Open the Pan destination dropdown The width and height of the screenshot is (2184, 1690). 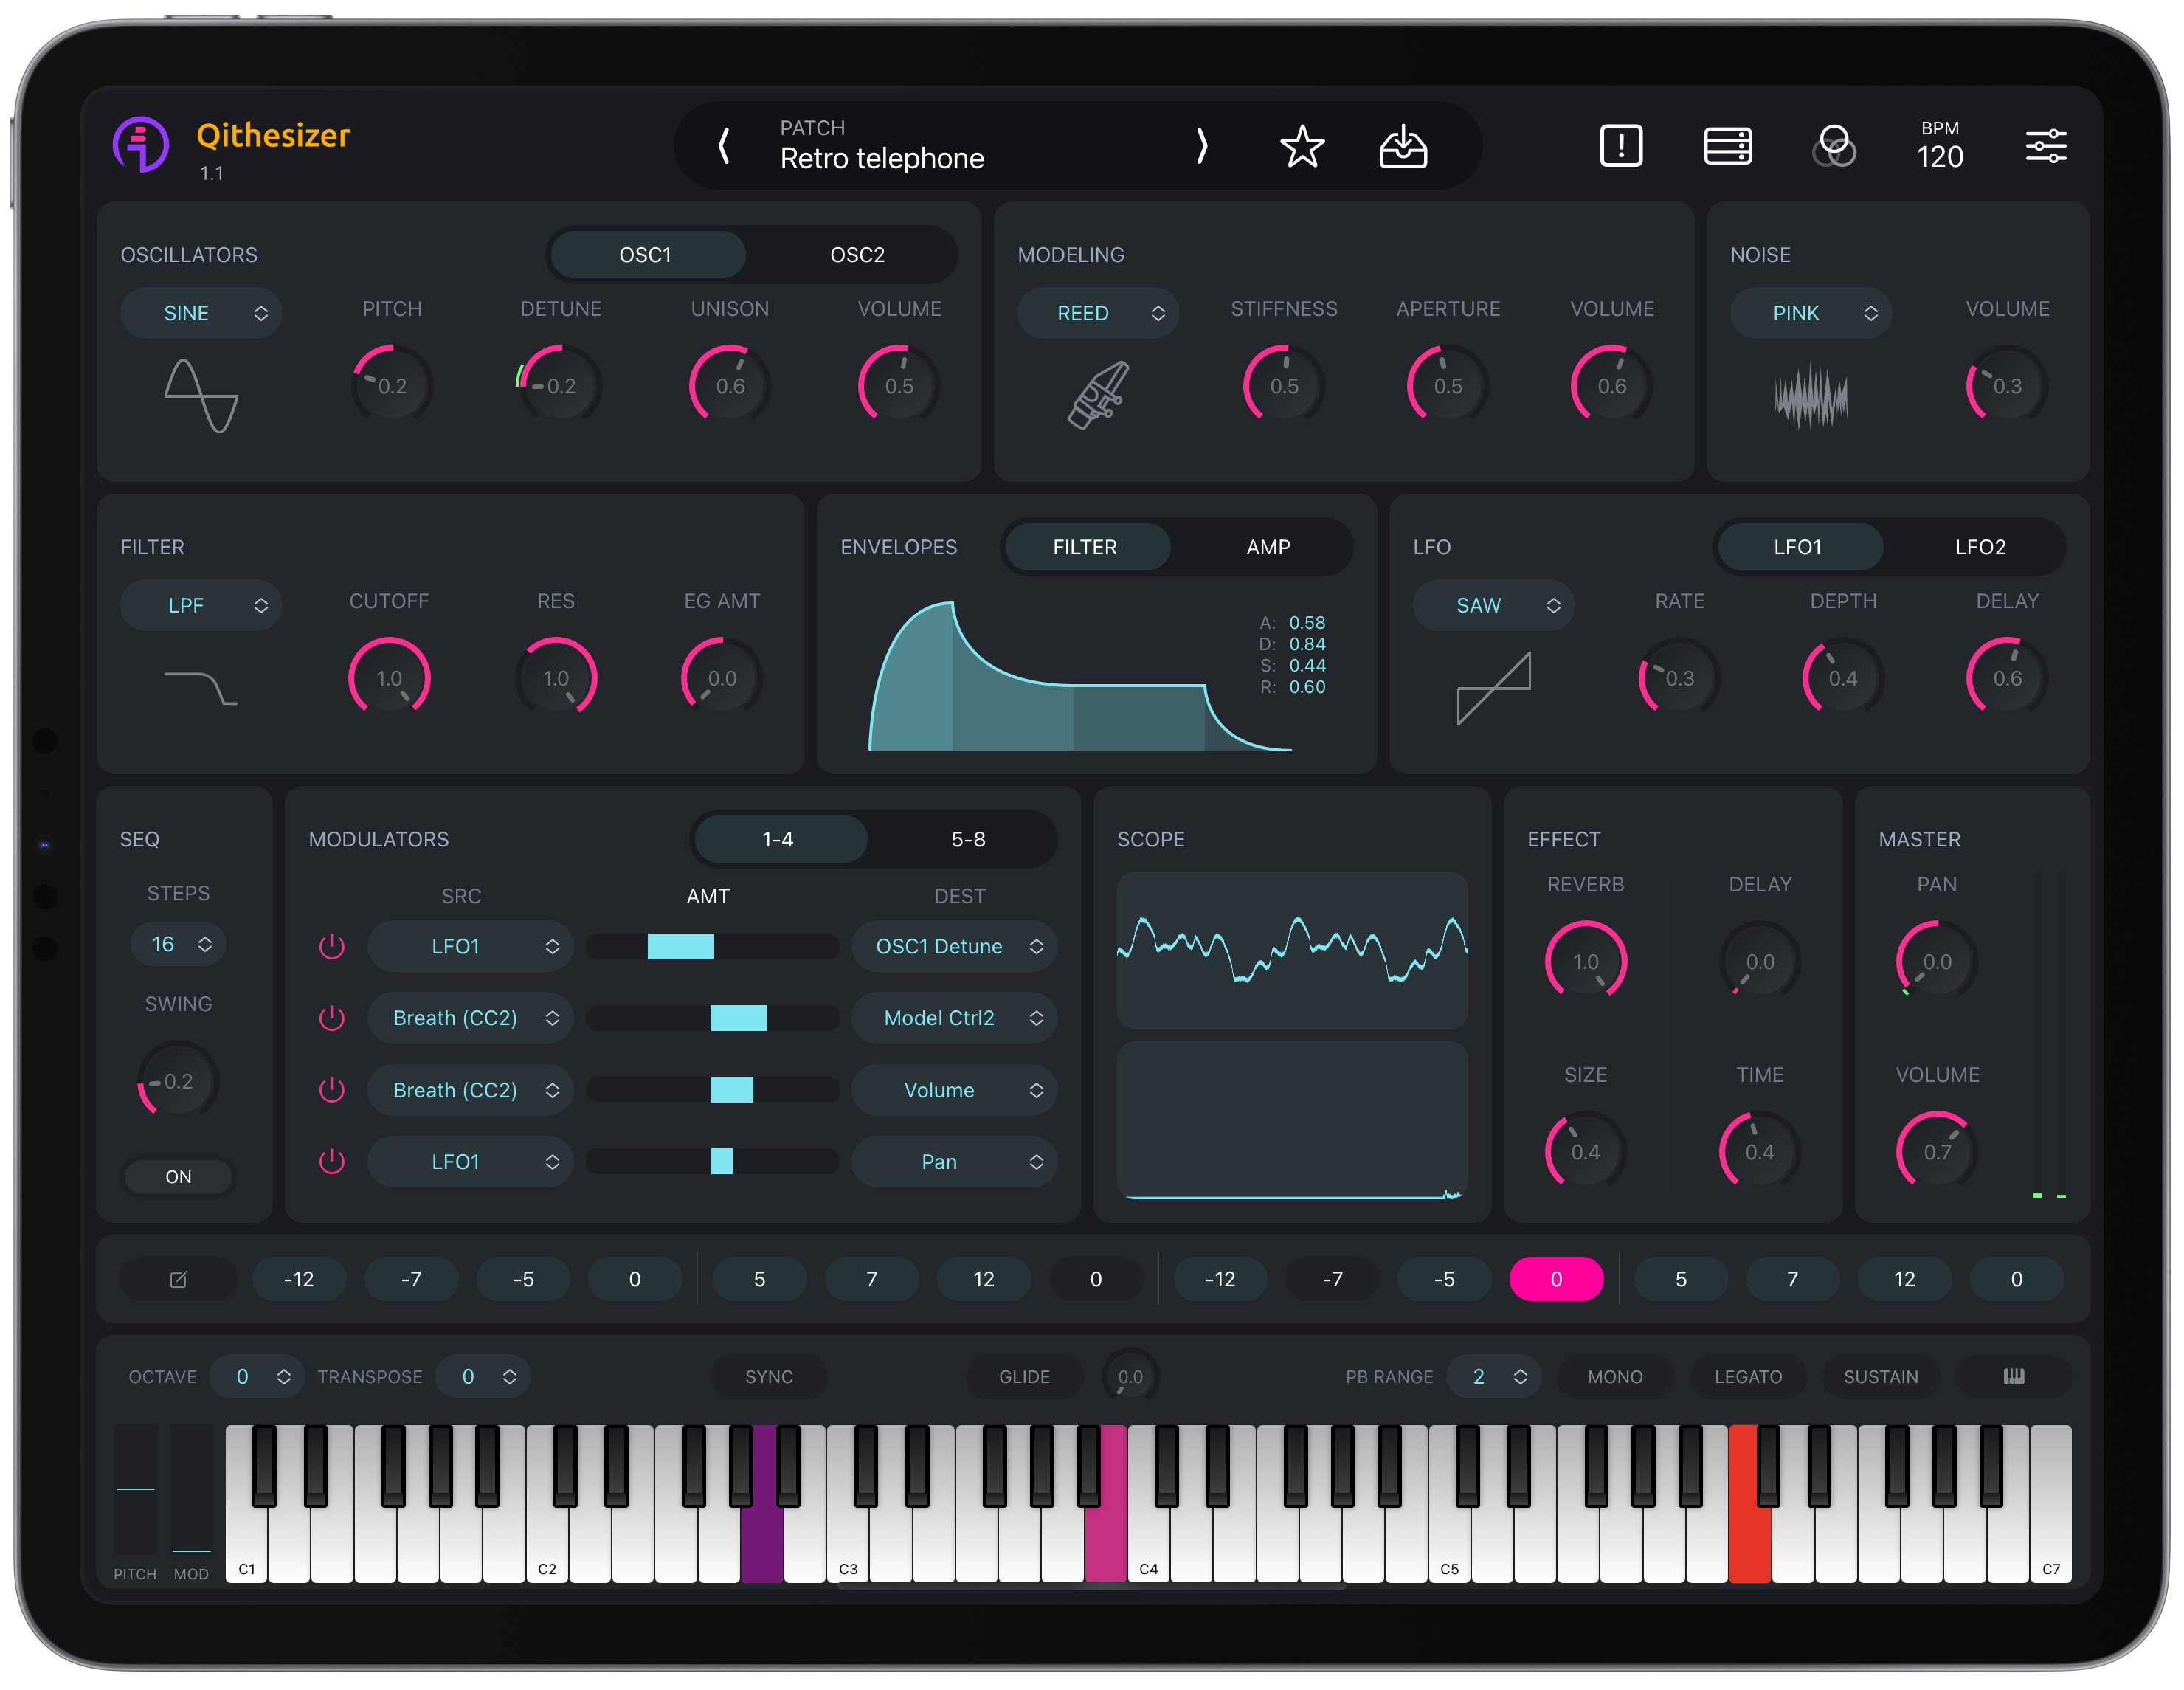click(x=954, y=1161)
